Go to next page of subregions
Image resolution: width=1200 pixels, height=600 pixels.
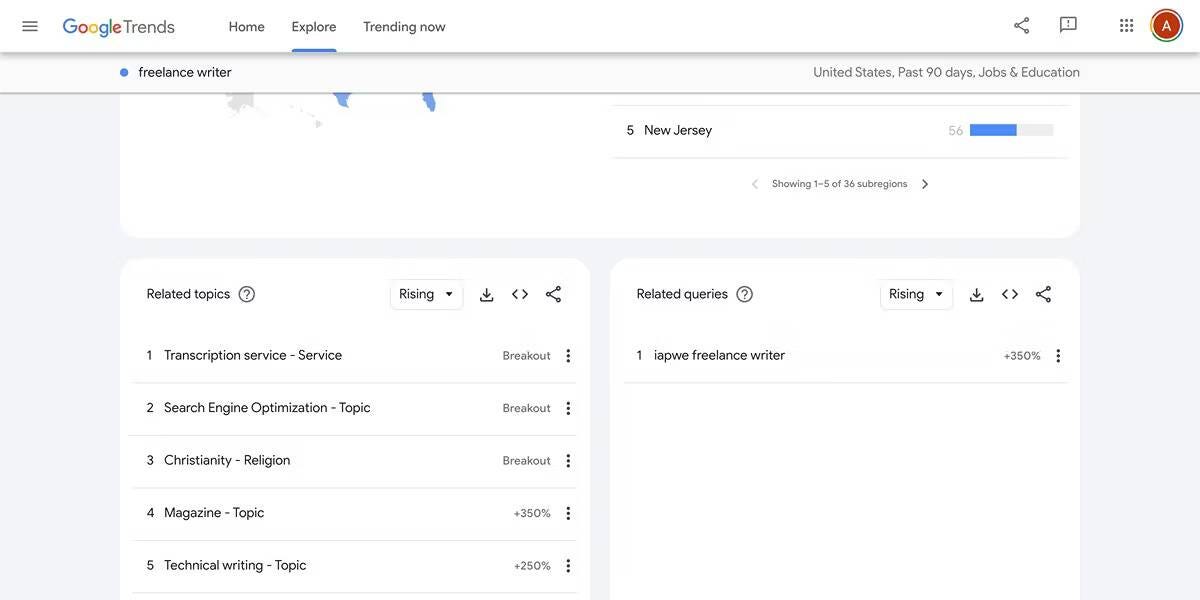pos(925,184)
